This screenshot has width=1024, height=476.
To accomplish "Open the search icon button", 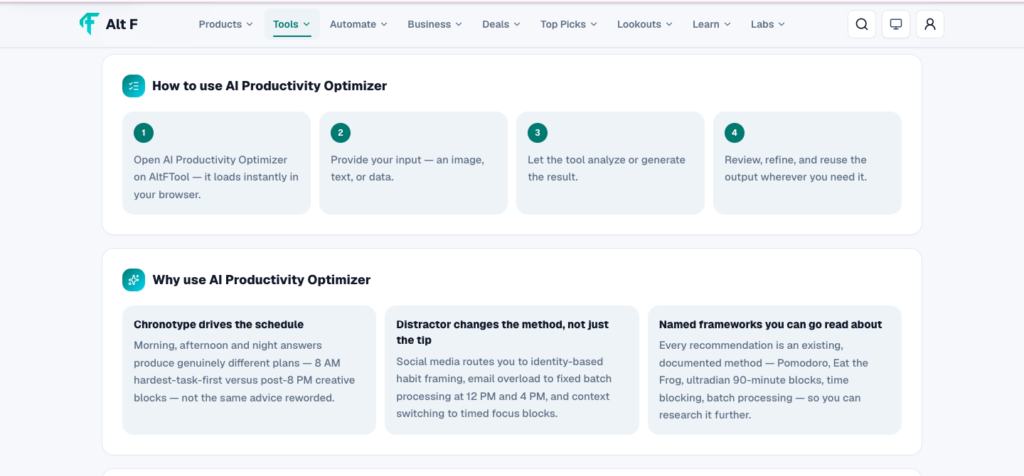I will tap(861, 24).
